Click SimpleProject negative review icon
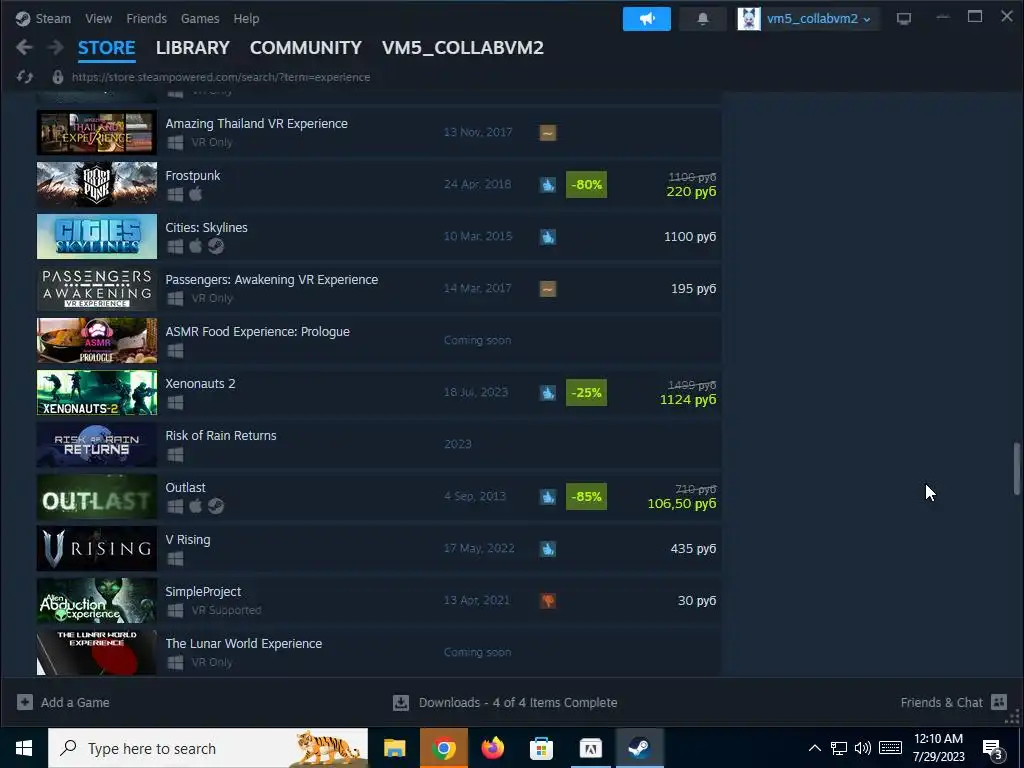Viewport: 1024px width, 768px height. [547, 601]
